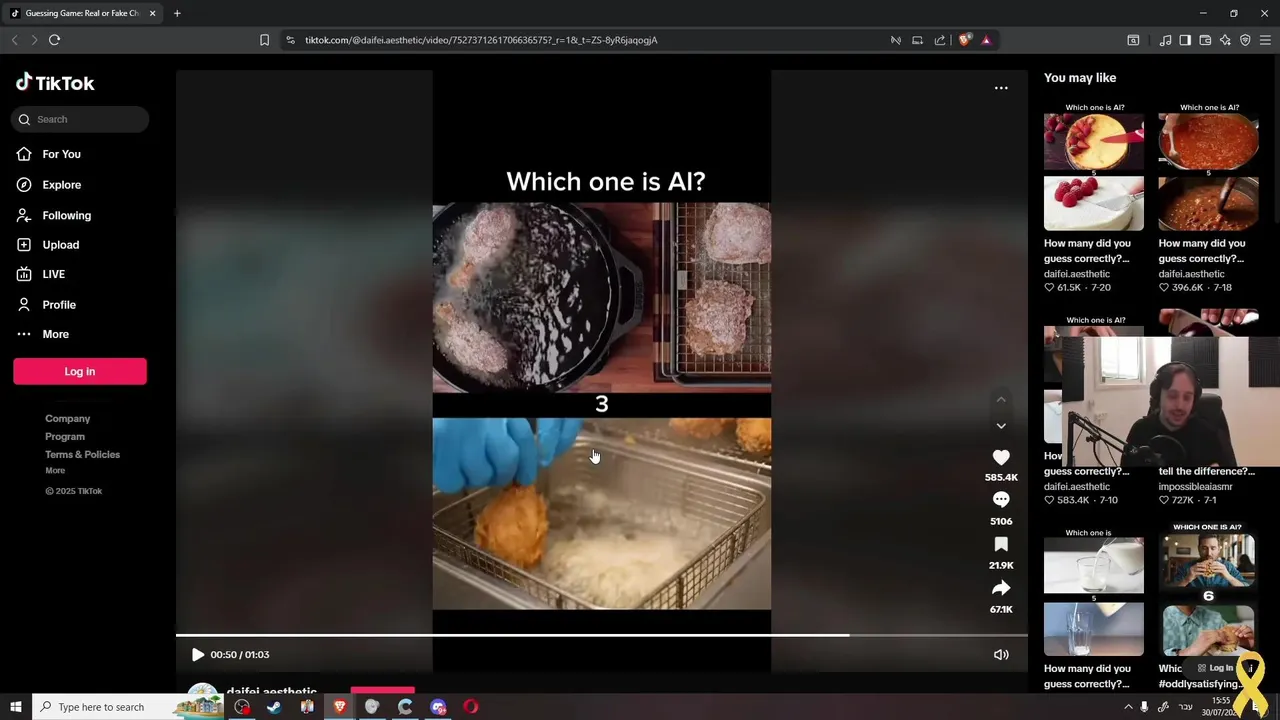This screenshot has width=1280, height=720.
Task: Go to next video down arrow
Action: pos(1001,426)
